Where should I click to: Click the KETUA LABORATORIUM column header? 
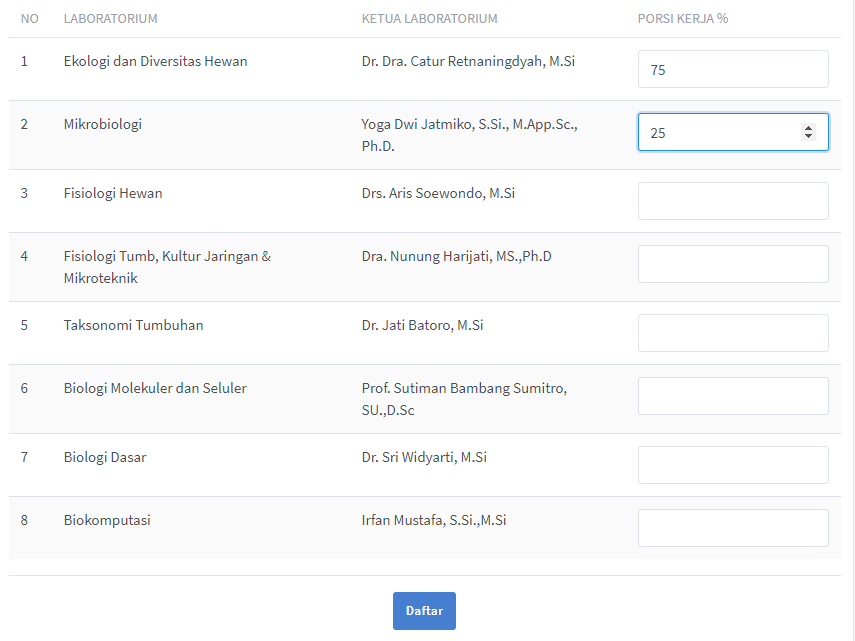click(x=429, y=19)
